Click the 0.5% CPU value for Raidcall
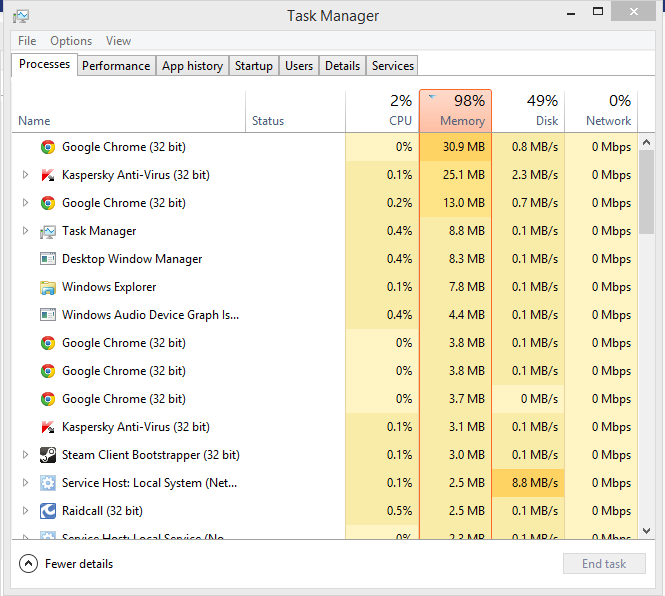The height and width of the screenshot is (596, 665). point(399,511)
